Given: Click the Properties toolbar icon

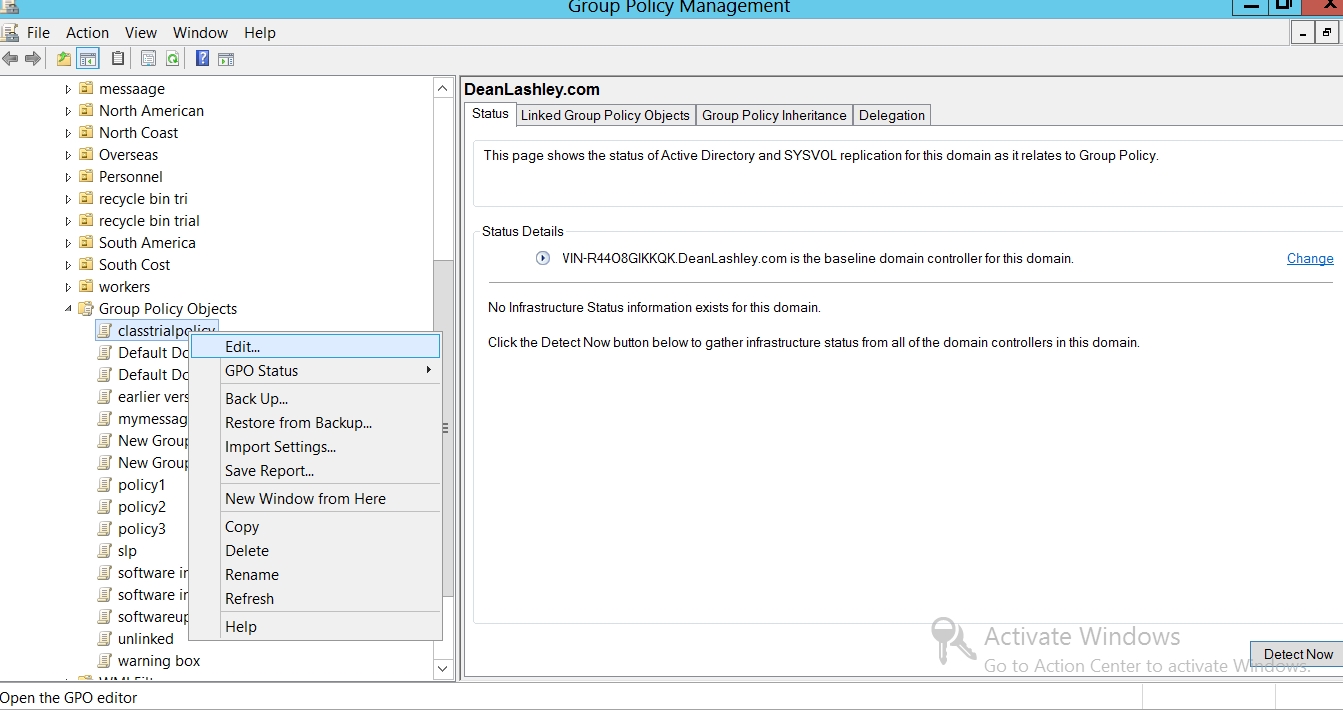Looking at the screenshot, I should [148, 59].
